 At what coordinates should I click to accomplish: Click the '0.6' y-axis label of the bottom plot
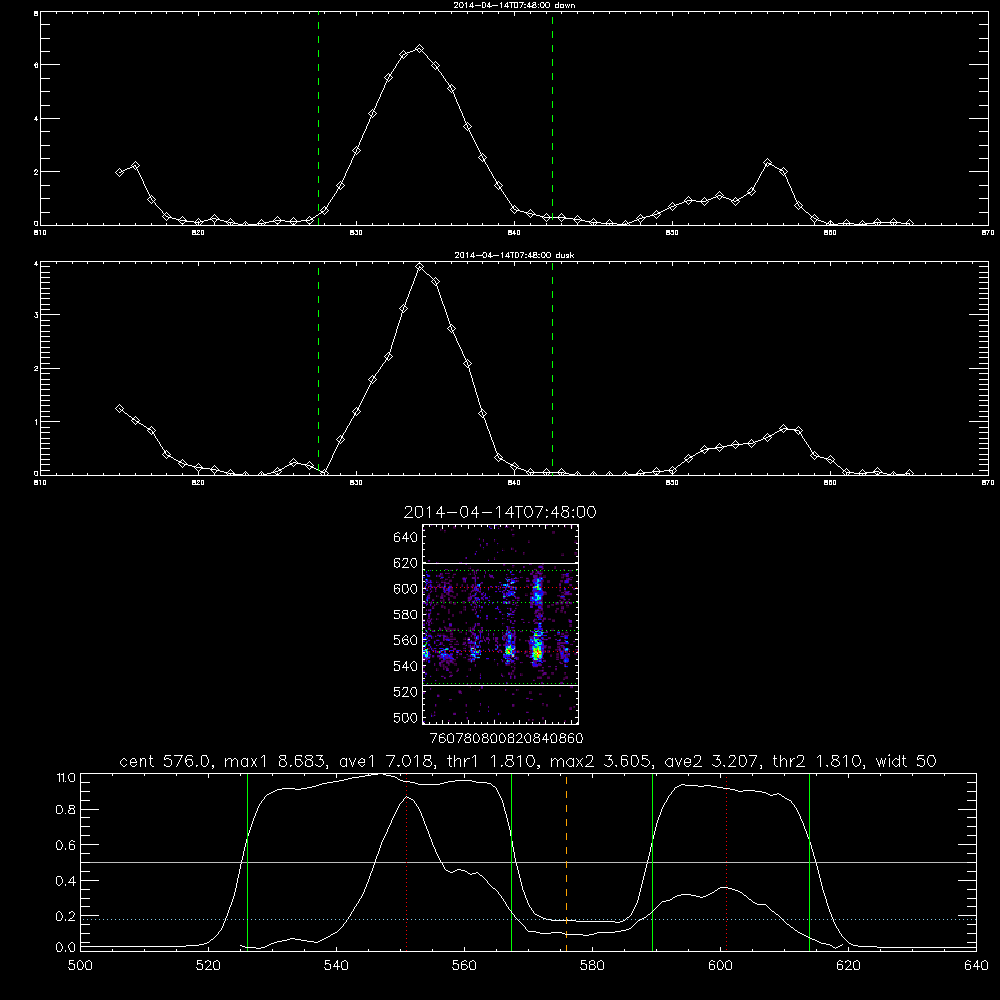click(x=66, y=845)
